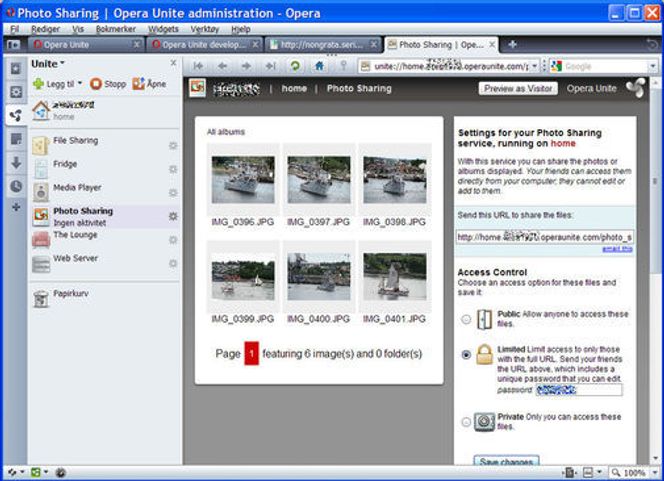This screenshot has width=664, height=481.
Task: Switch to the first Opera Unite tab
Action: click(86, 44)
